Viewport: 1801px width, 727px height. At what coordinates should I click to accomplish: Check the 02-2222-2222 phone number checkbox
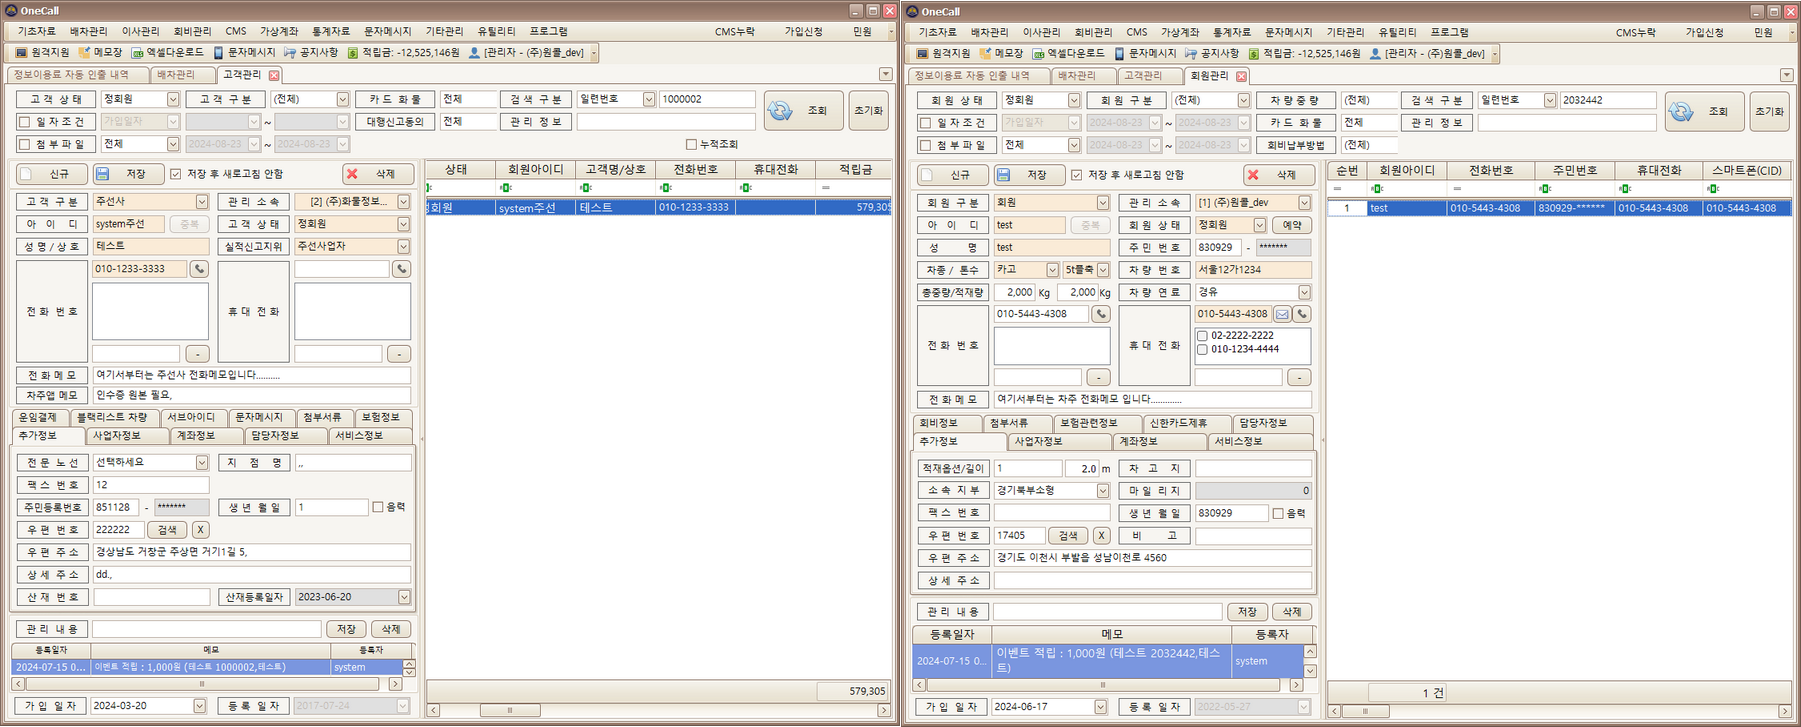coord(1202,336)
